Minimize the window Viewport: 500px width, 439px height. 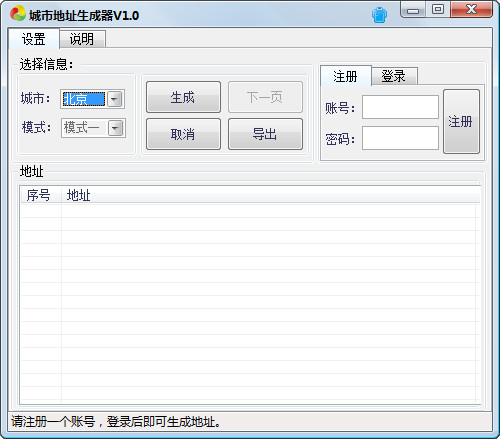[413, 10]
